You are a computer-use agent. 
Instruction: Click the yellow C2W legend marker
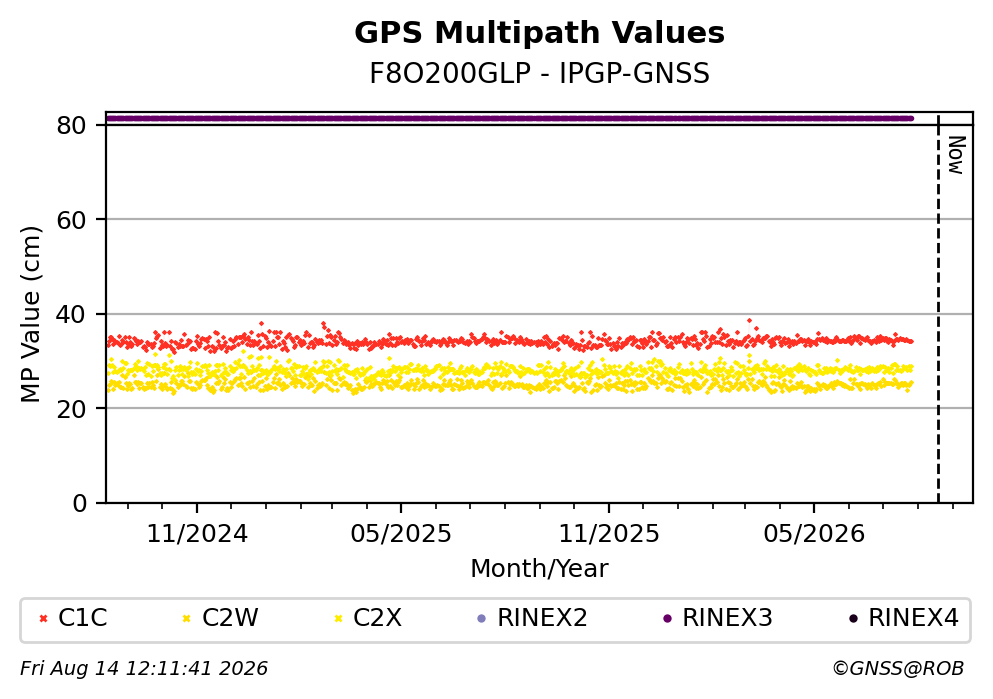[186, 619]
